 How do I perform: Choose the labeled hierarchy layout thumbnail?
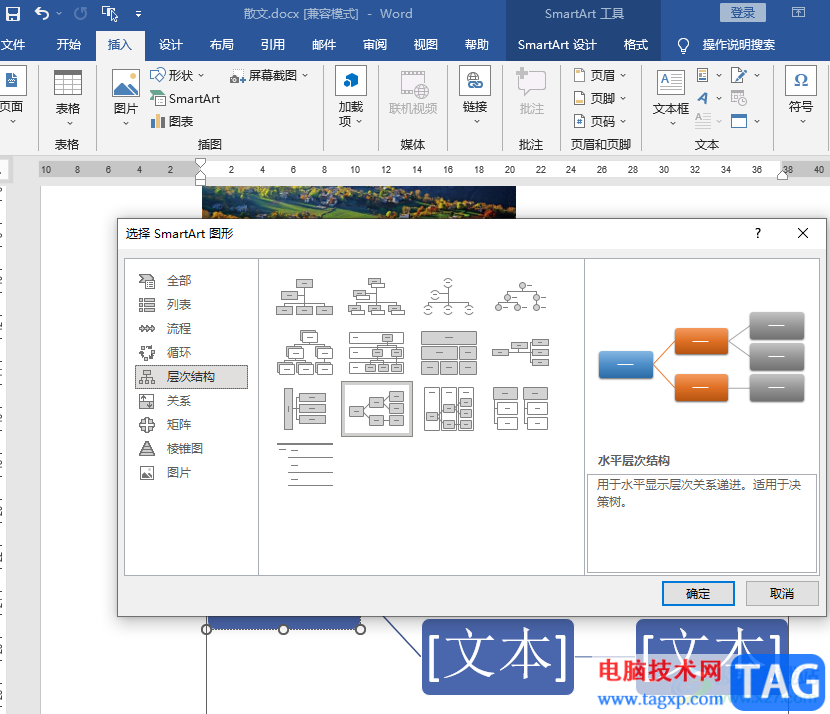tap(376, 353)
